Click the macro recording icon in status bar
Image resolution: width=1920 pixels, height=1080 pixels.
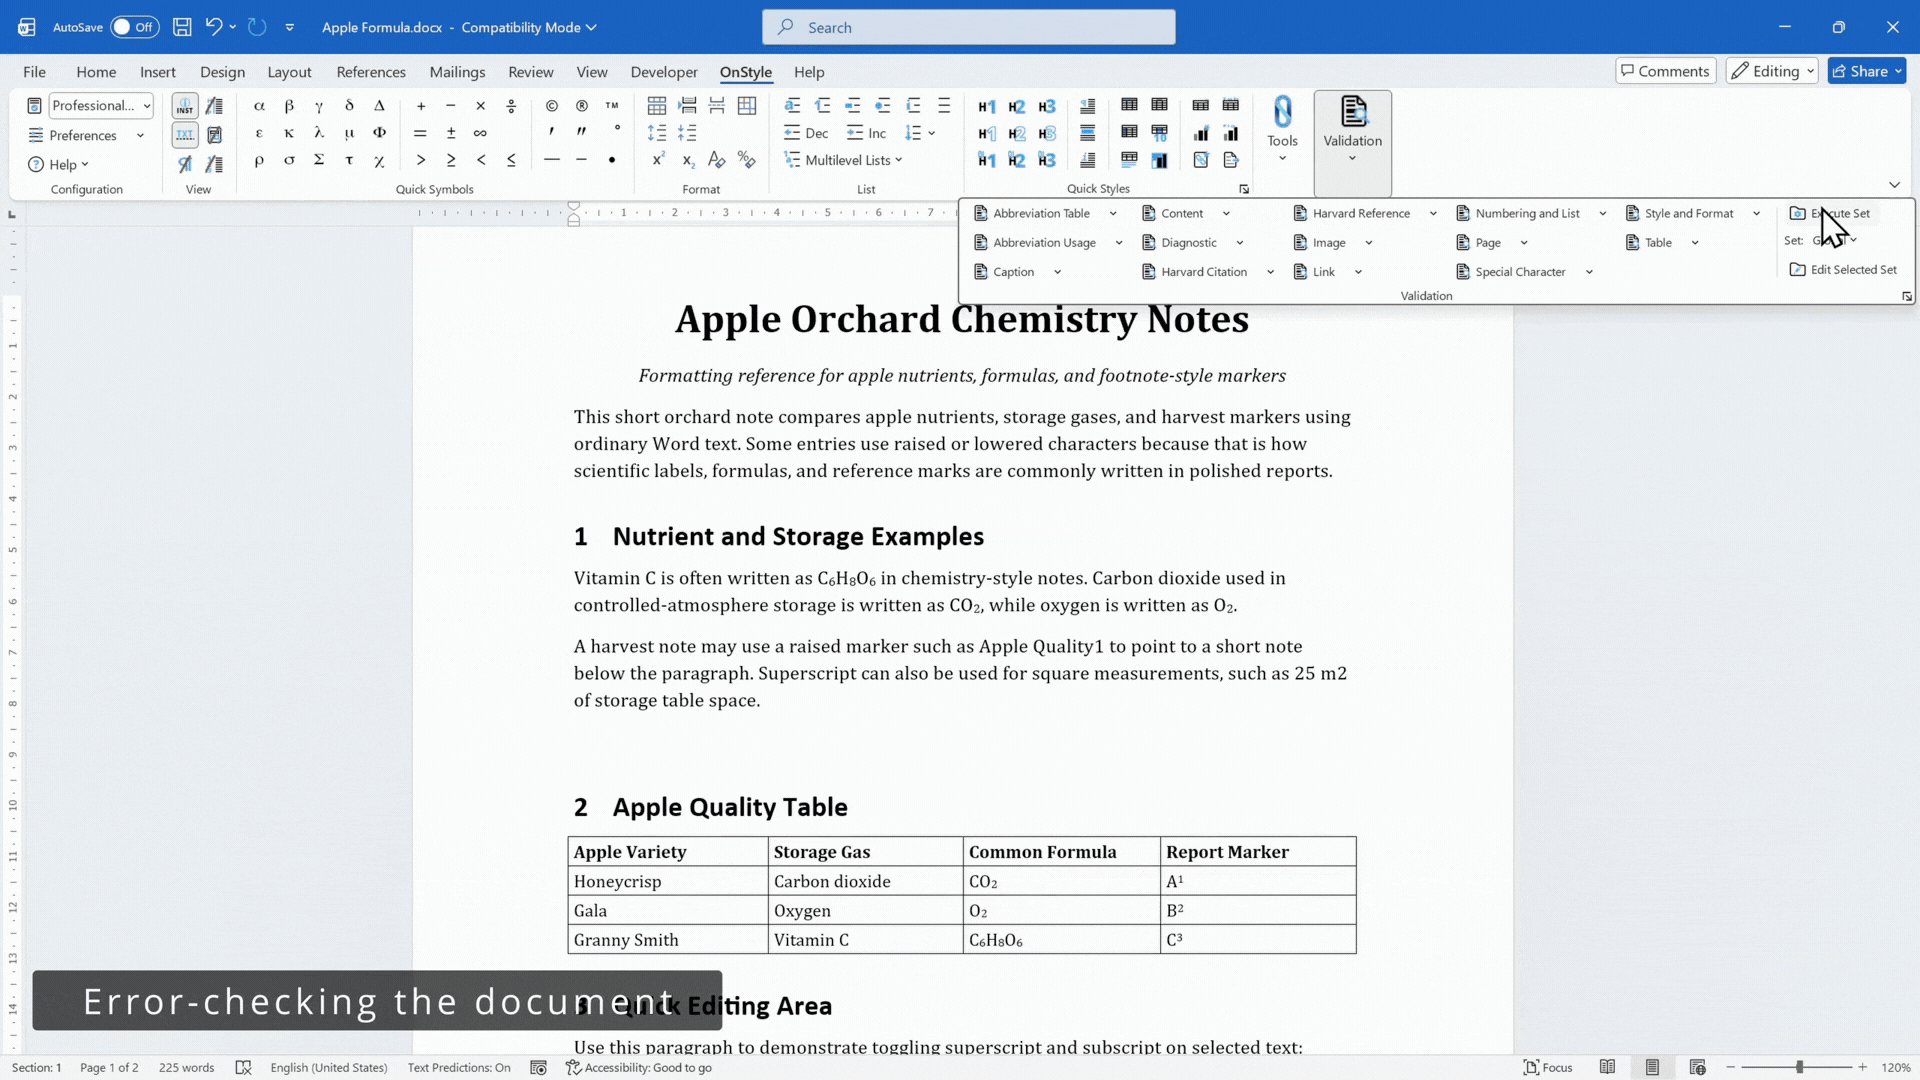click(538, 1067)
